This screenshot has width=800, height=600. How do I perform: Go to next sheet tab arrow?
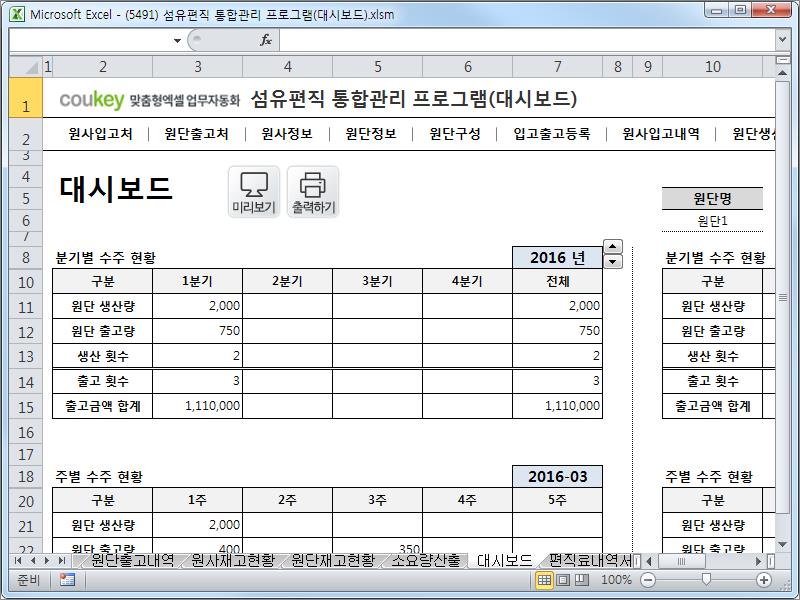(47, 561)
